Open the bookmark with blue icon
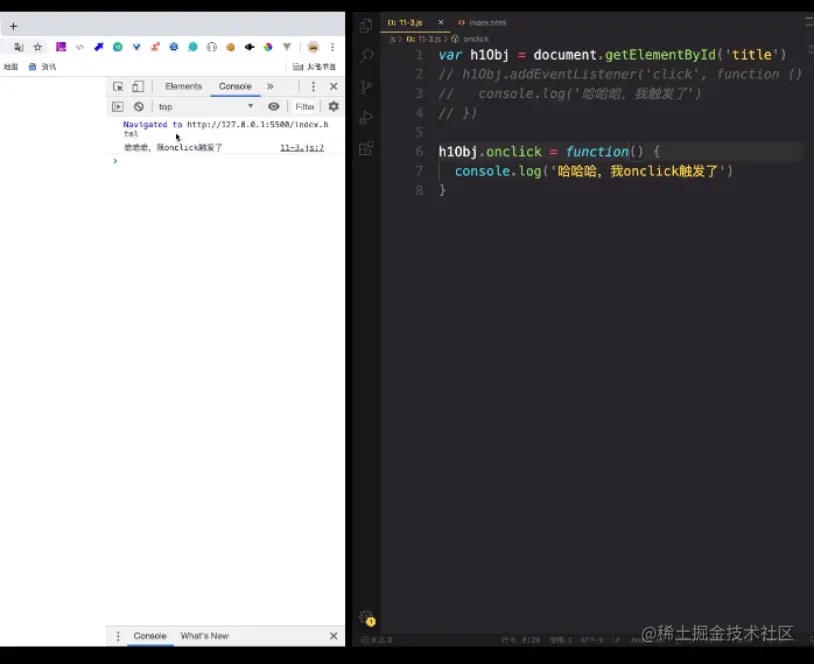The image size is (815, 664). [x=43, y=67]
